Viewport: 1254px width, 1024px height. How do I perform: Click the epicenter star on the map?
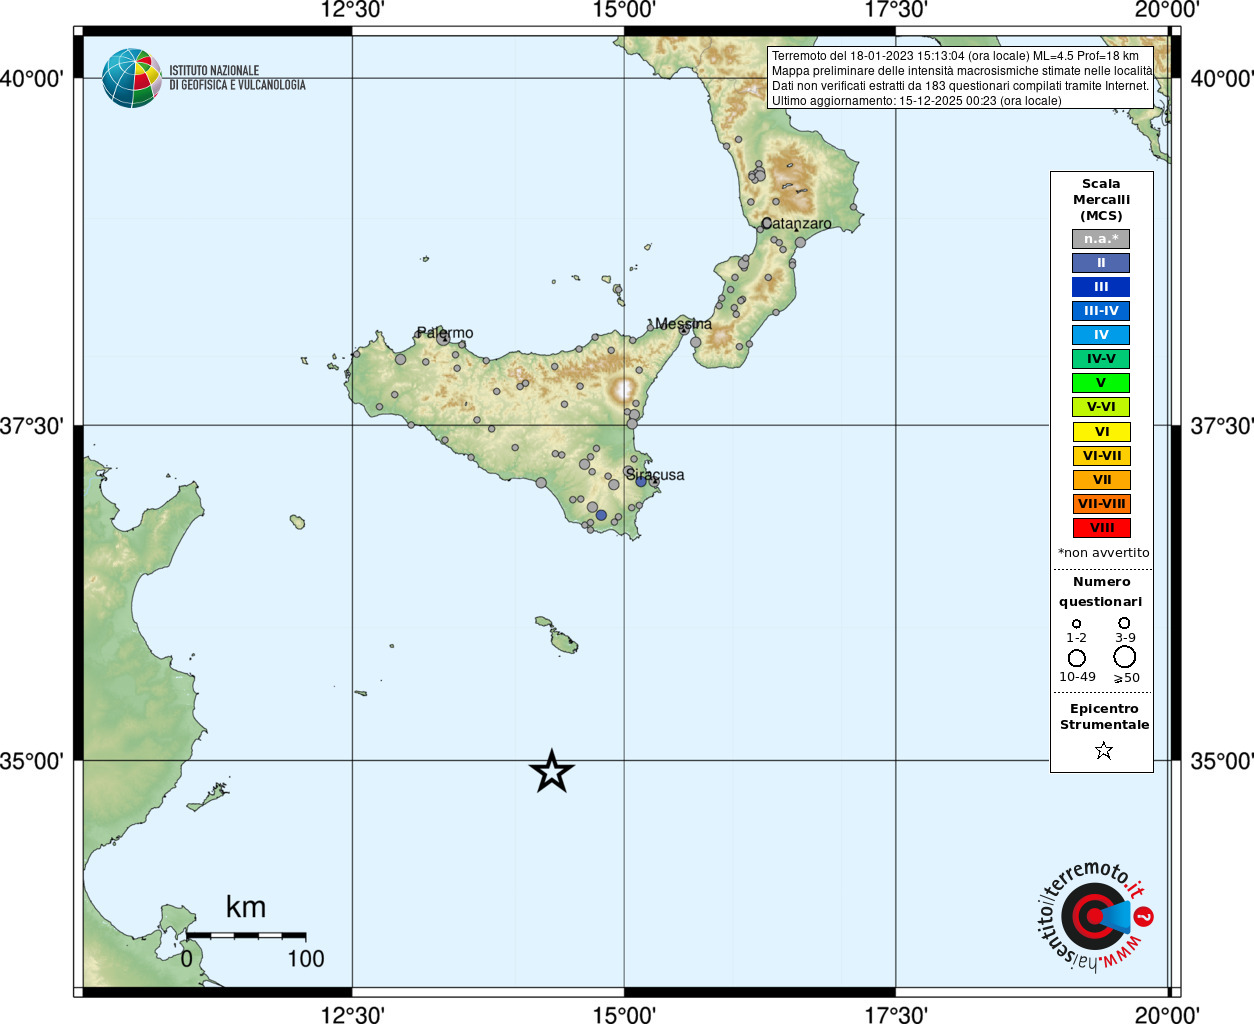pyautogui.click(x=551, y=771)
